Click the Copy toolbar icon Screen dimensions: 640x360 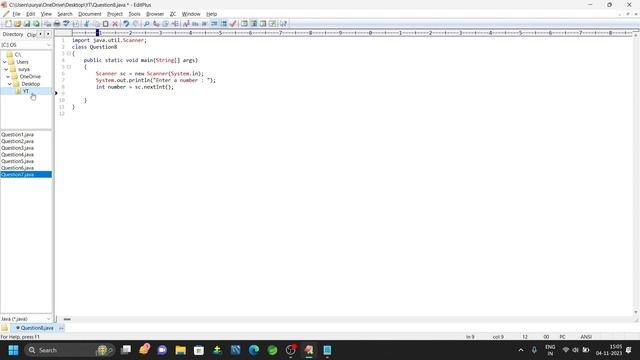tap(96, 24)
